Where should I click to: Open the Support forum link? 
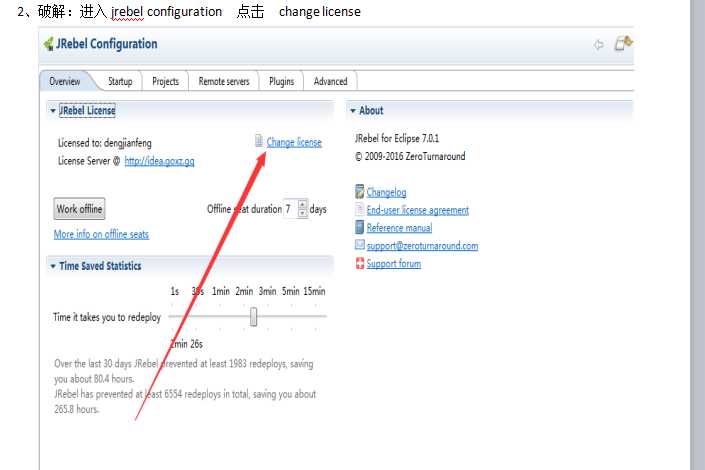(393, 264)
